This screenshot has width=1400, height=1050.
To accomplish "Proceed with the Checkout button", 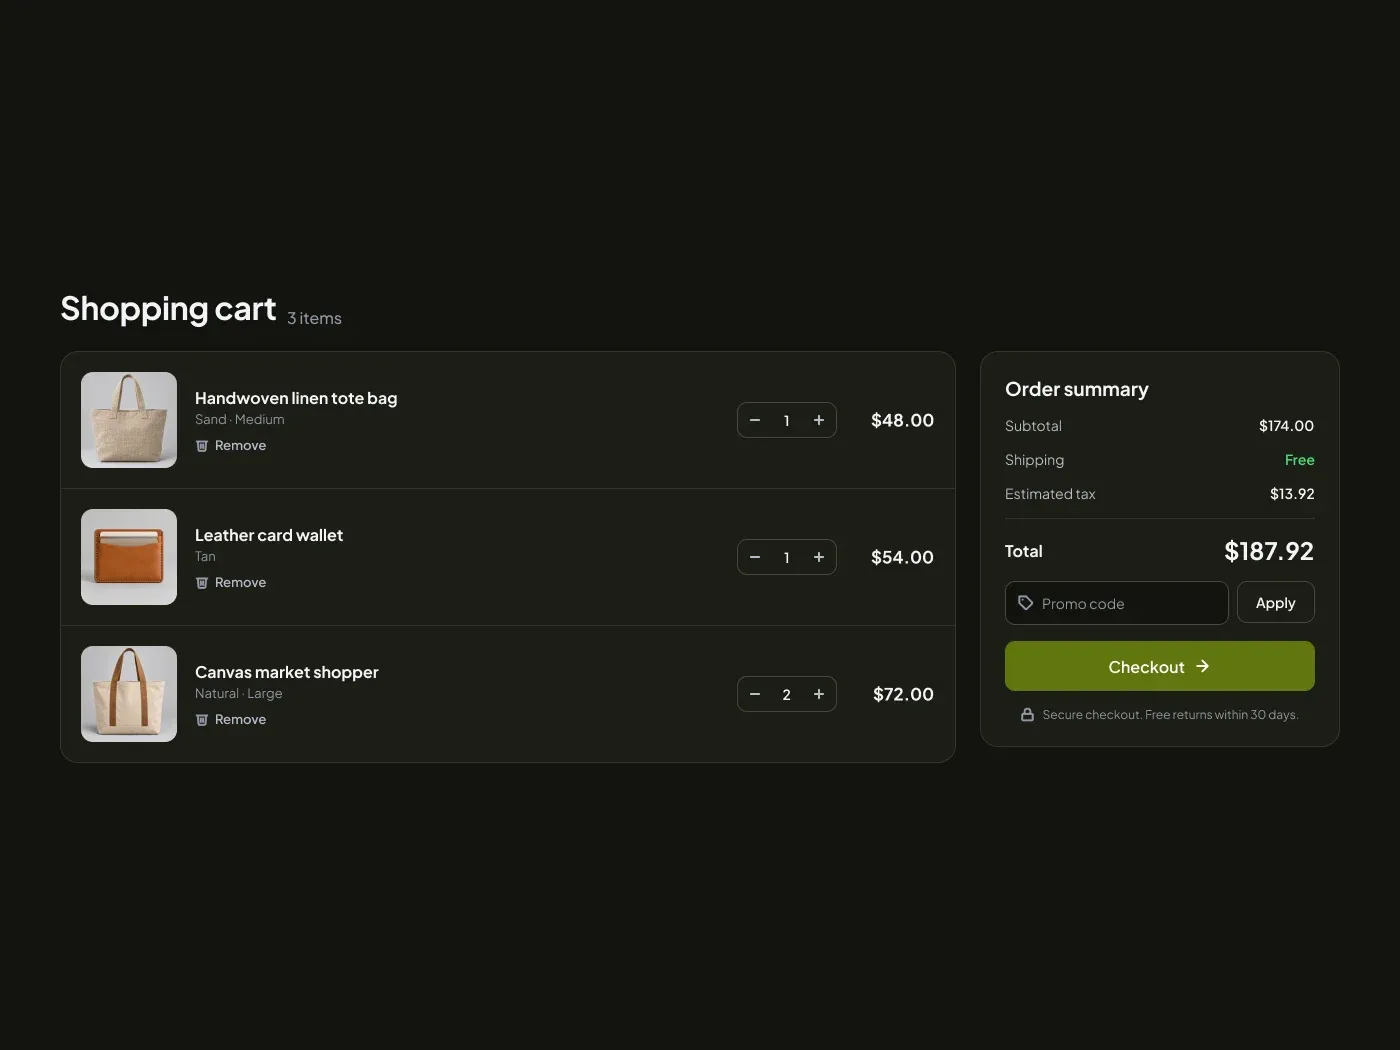I will (x=1160, y=666).
